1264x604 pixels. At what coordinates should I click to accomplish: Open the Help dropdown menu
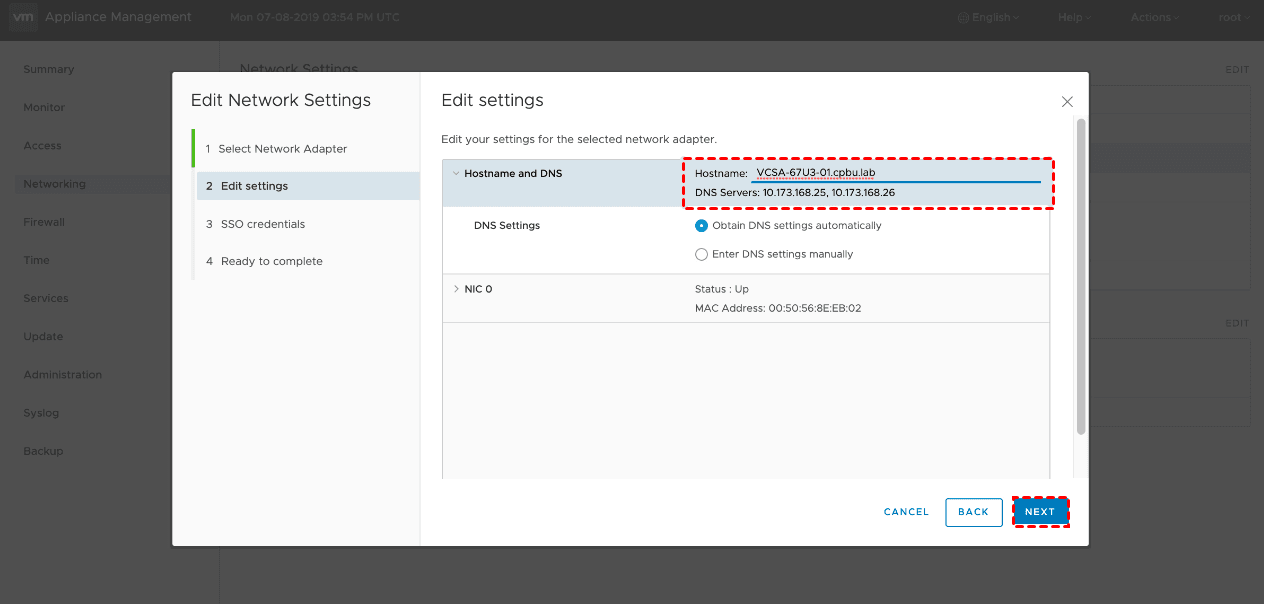click(1074, 18)
